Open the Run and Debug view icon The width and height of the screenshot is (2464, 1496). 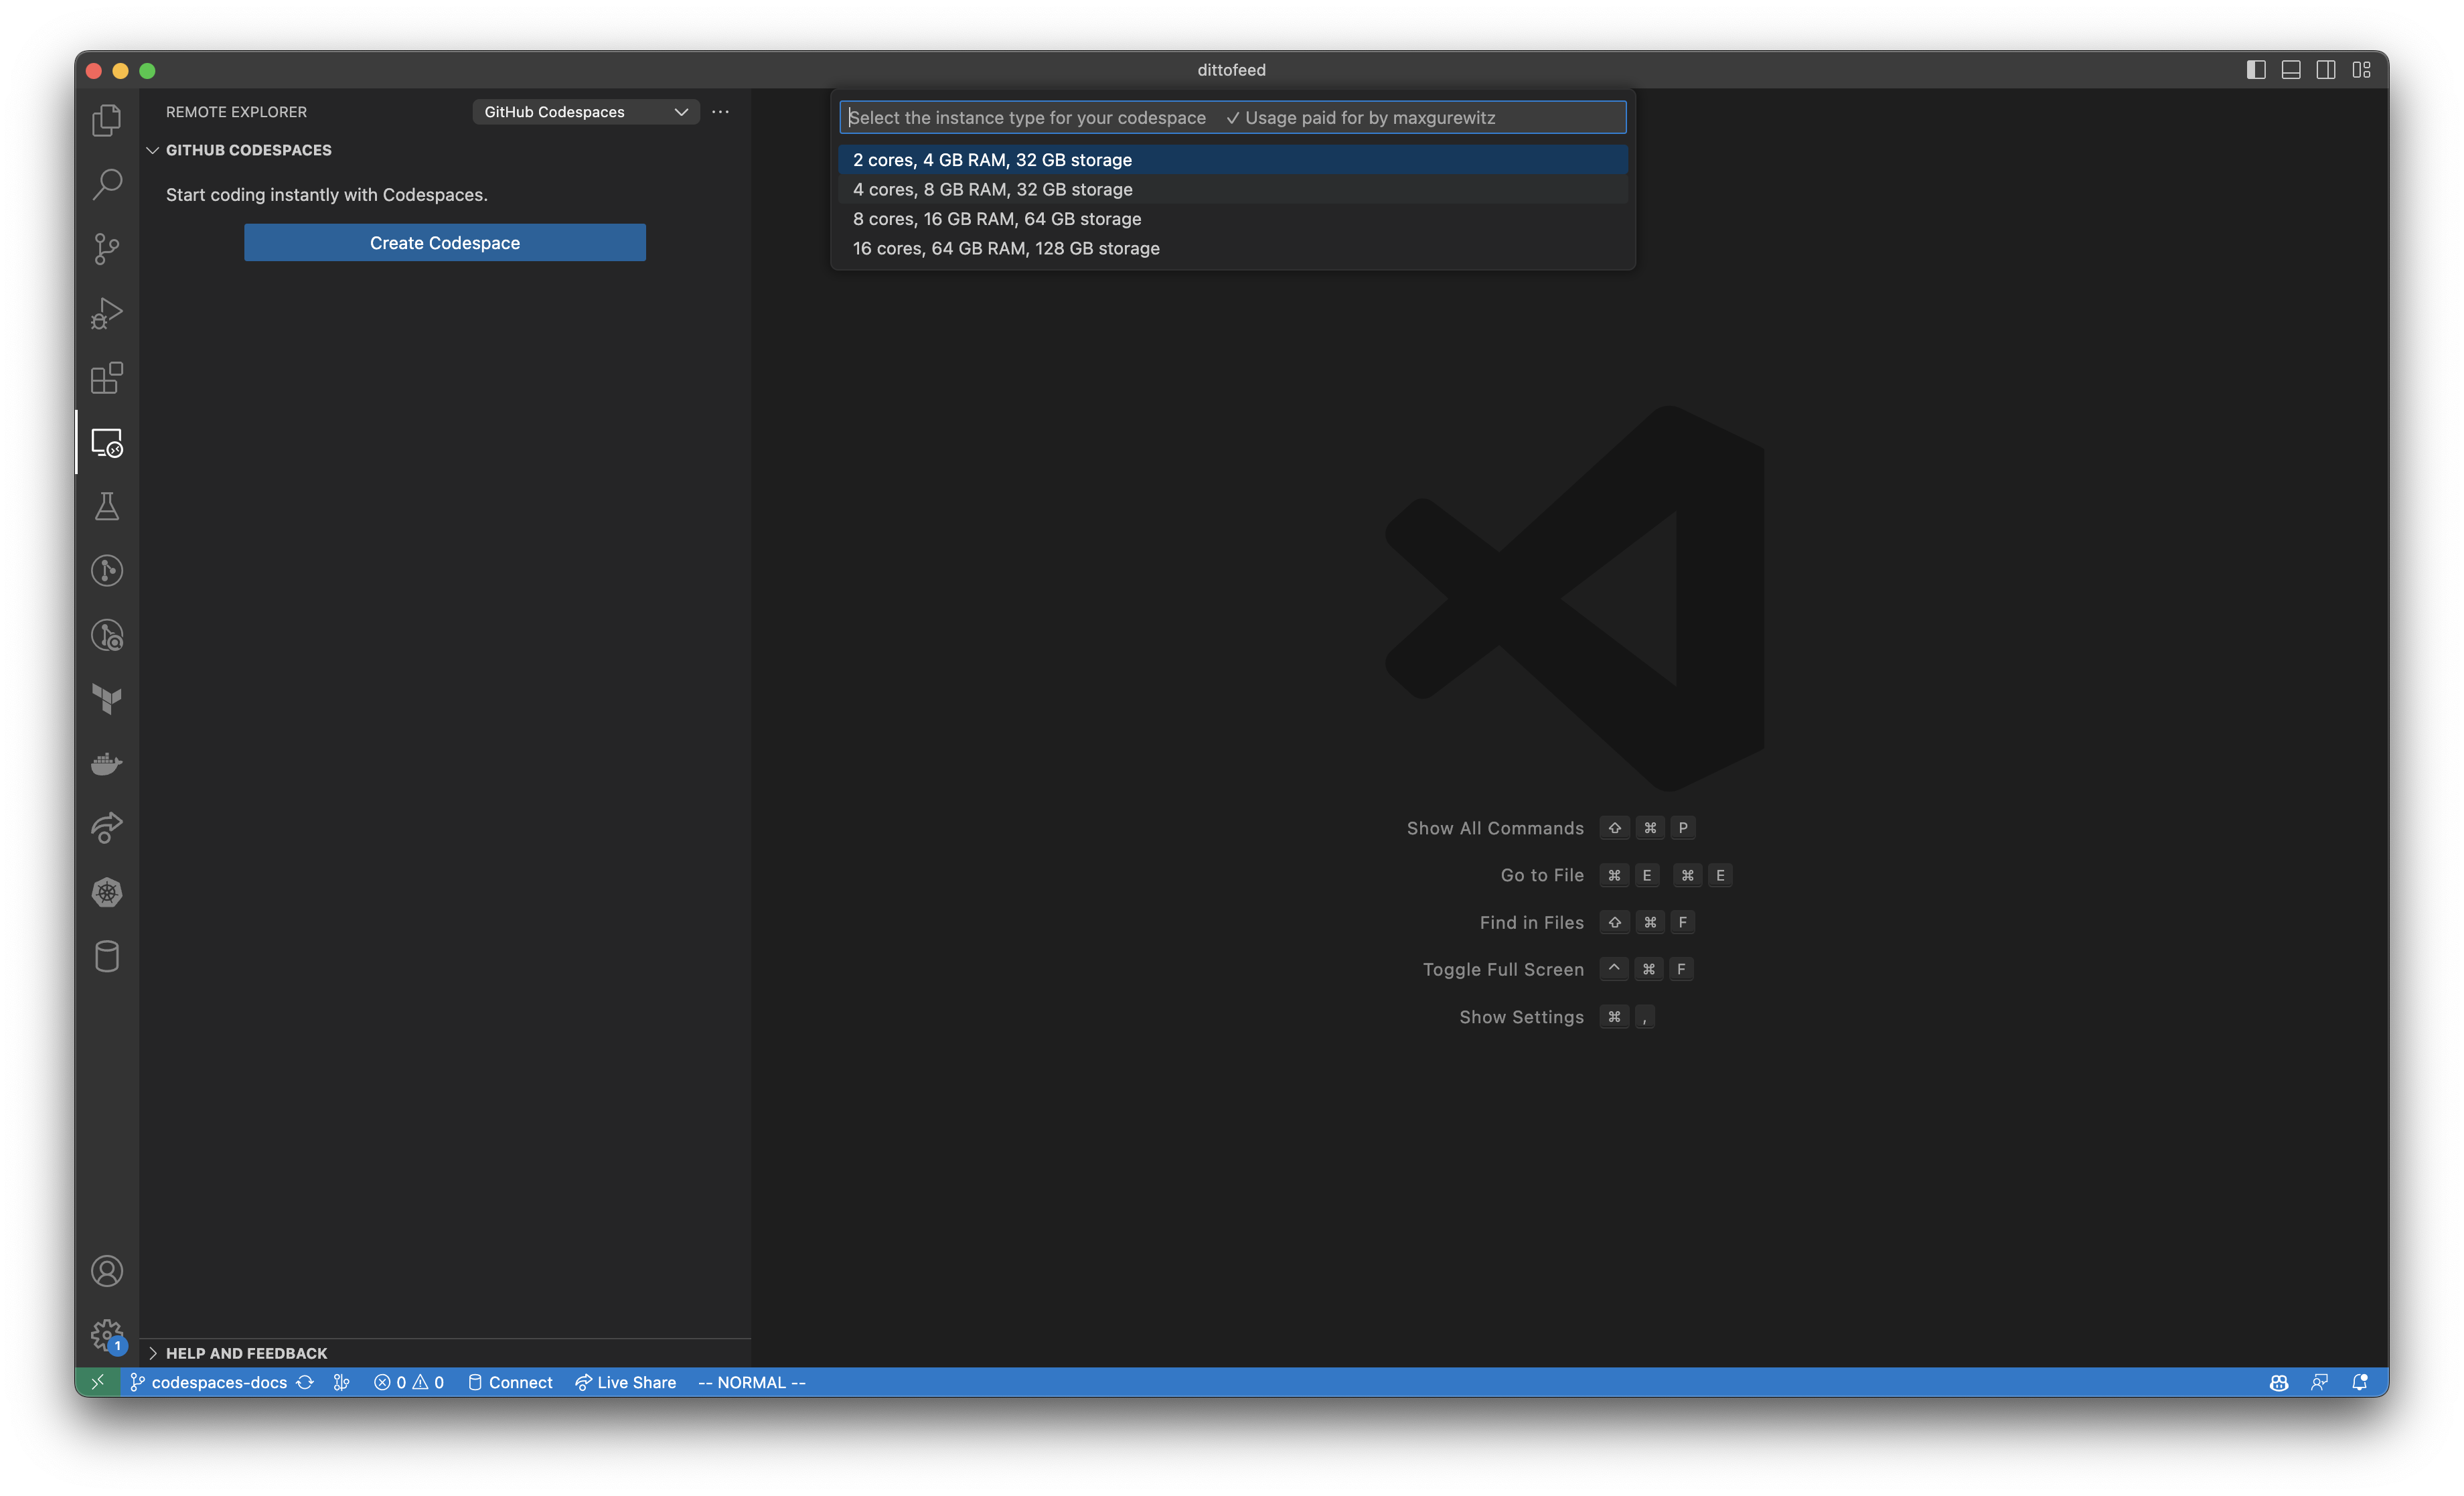[x=107, y=314]
